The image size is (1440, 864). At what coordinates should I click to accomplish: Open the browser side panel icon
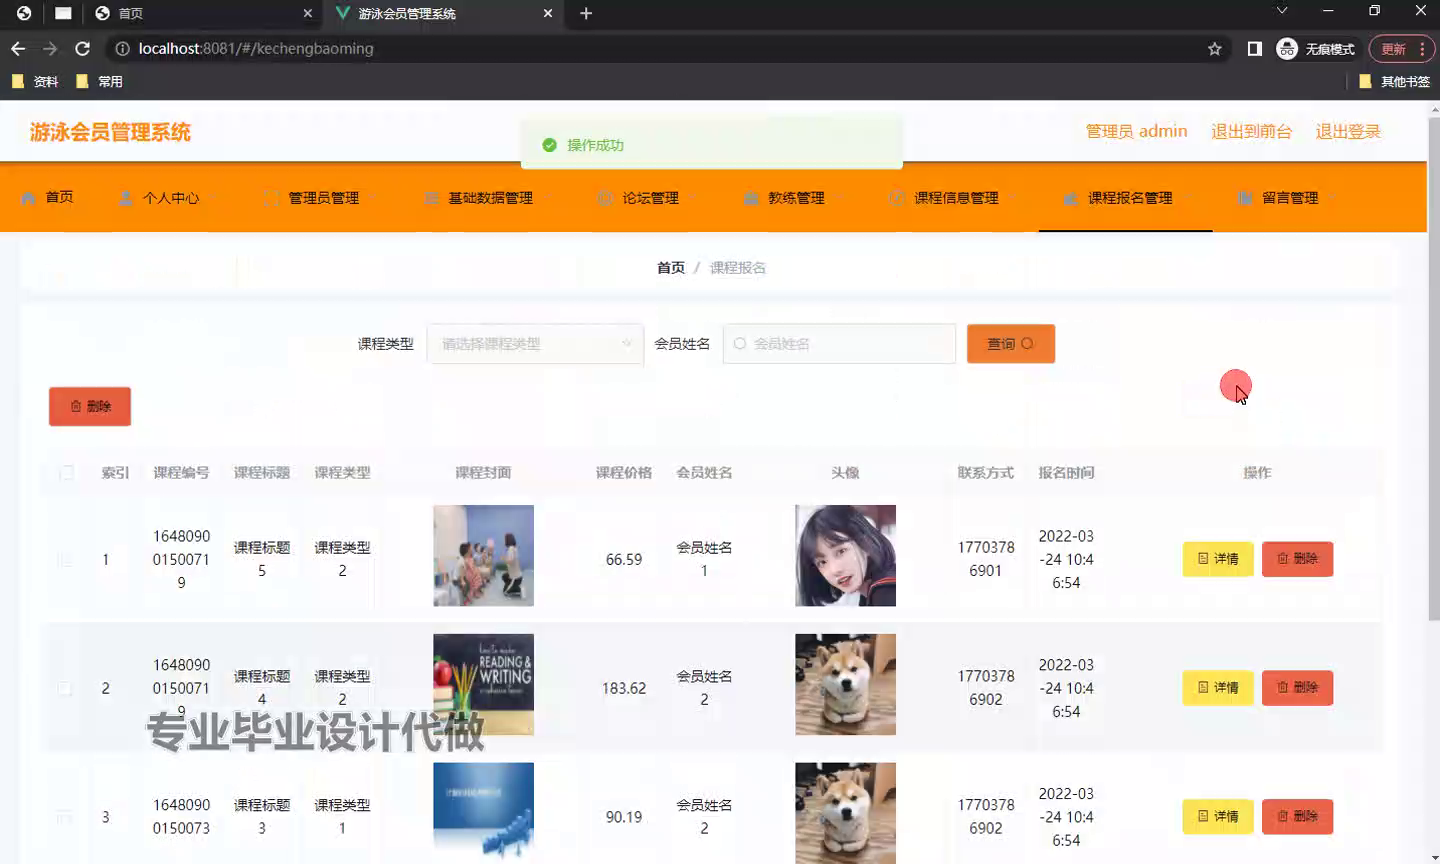tap(1254, 48)
